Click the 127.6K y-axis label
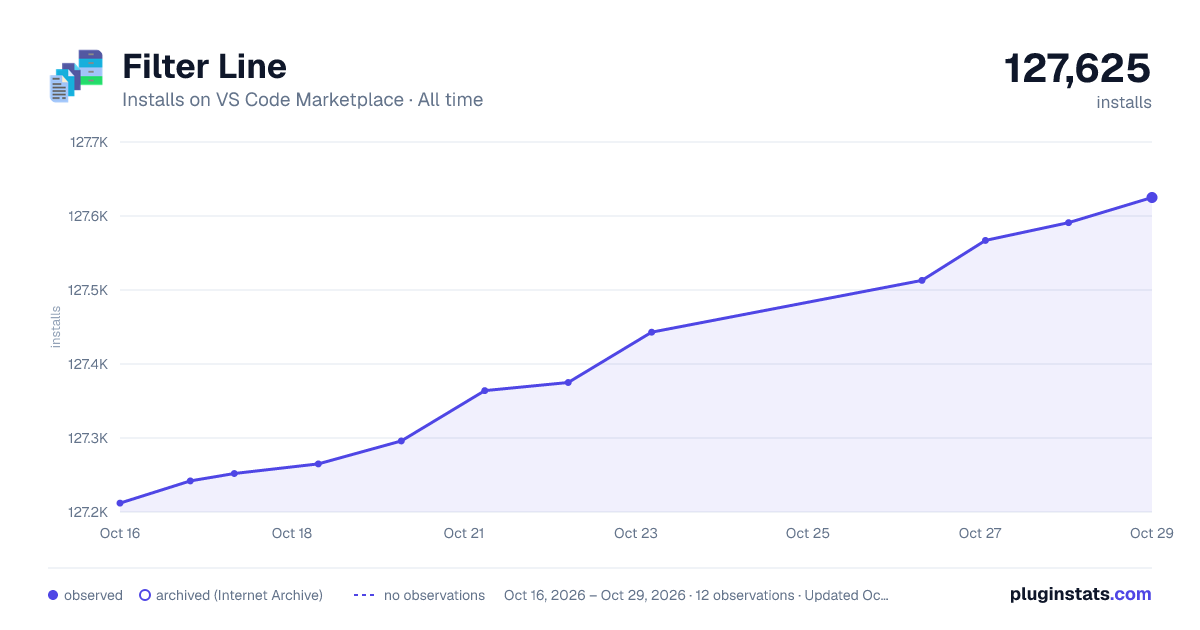Image resolution: width=1200 pixels, height=630 pixels. (88, 216)
